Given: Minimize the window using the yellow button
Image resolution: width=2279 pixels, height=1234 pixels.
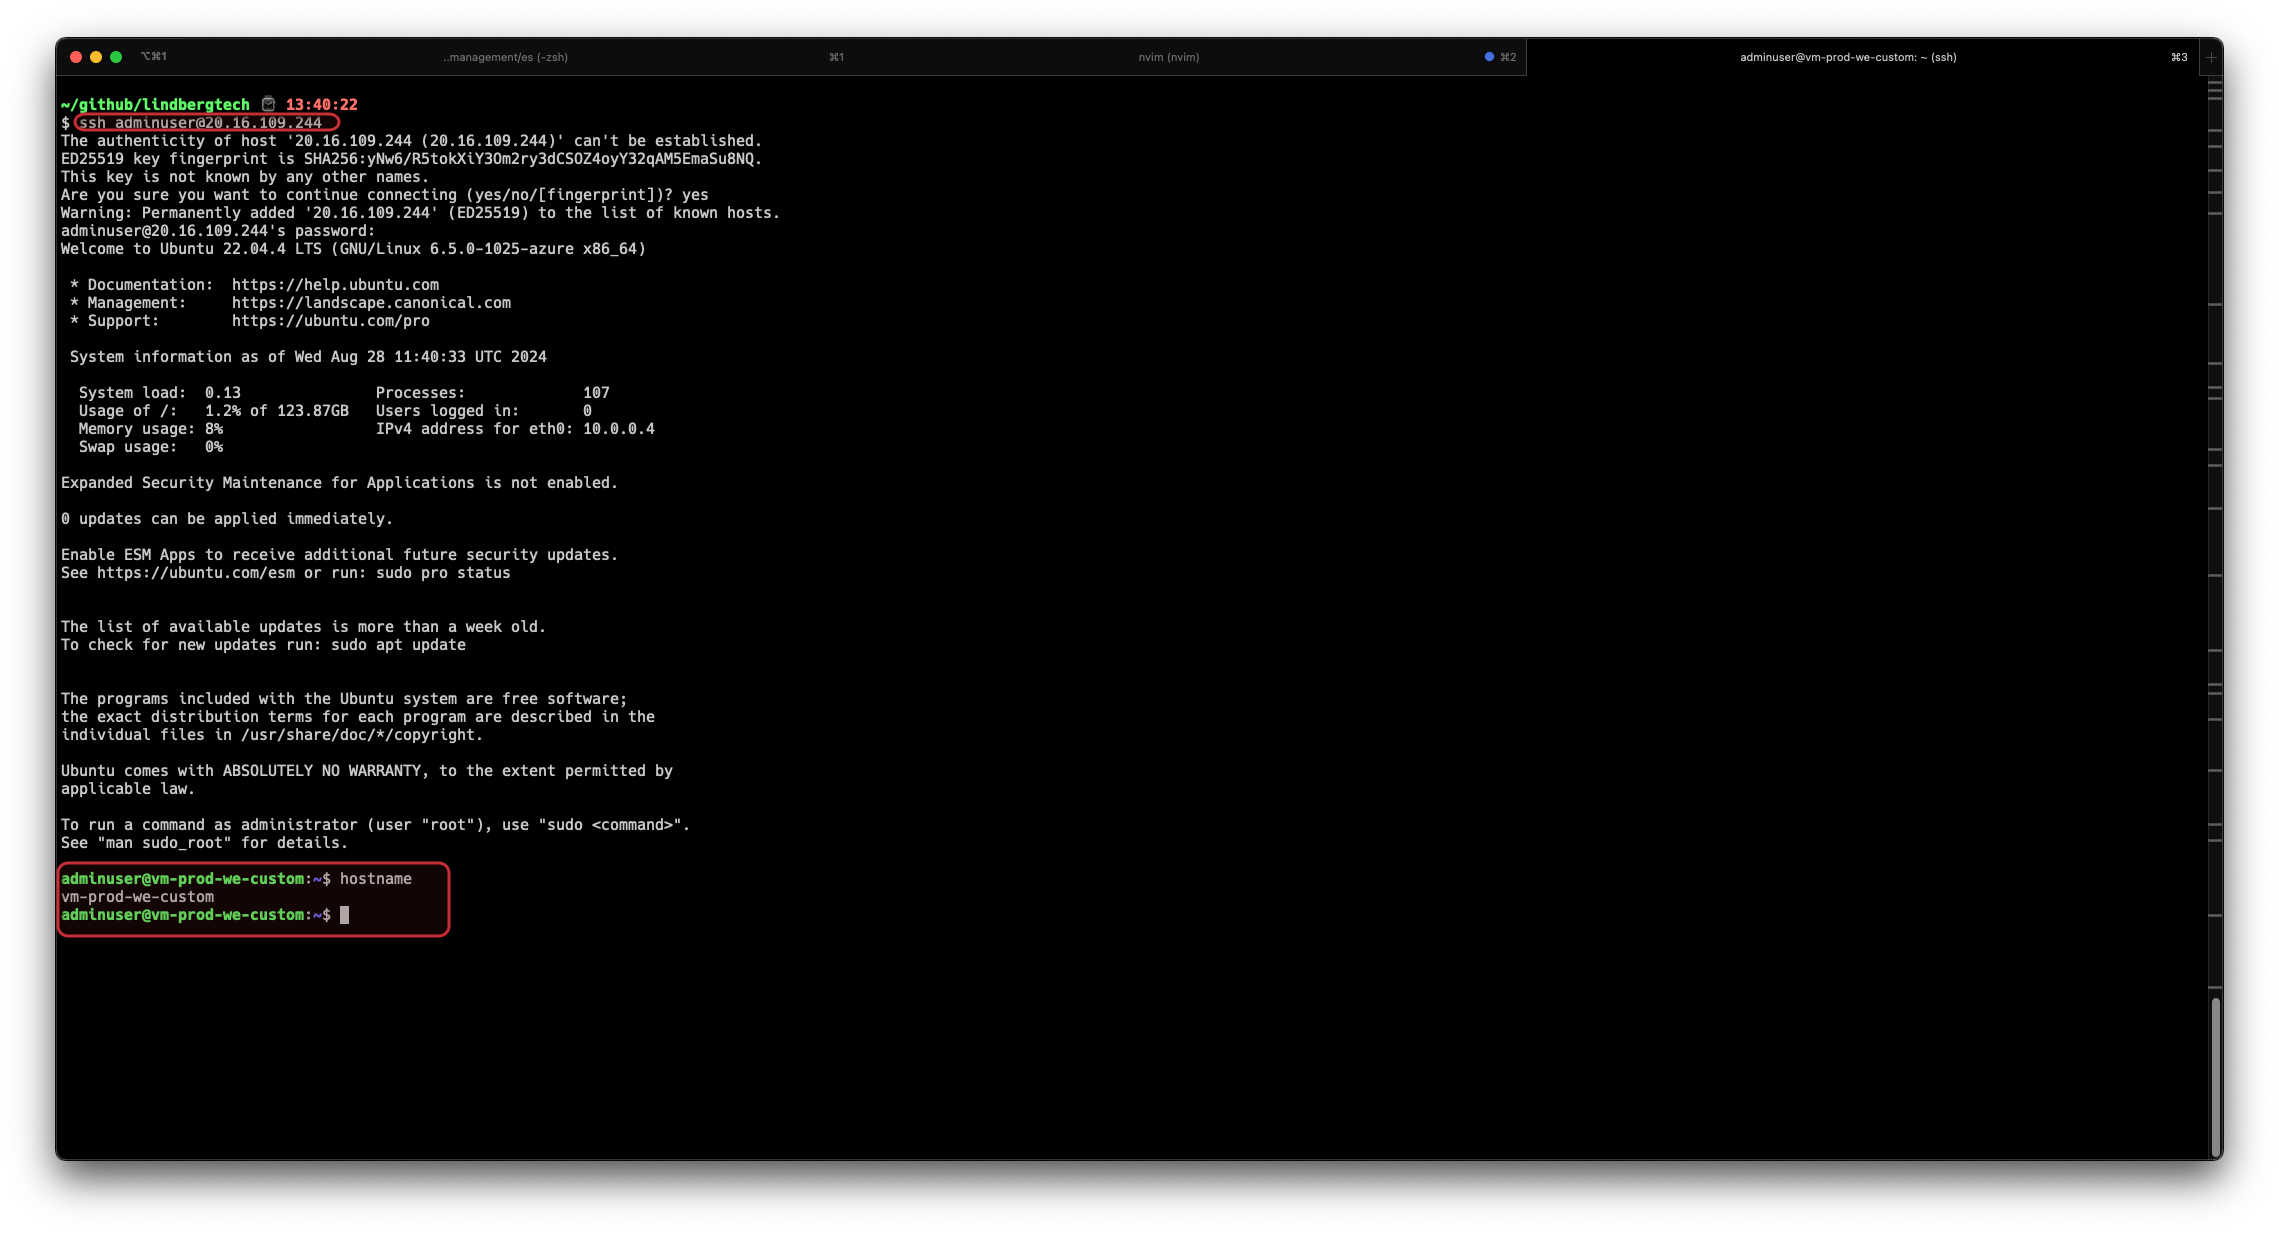Looking at the screenshot, I should 96,57.
